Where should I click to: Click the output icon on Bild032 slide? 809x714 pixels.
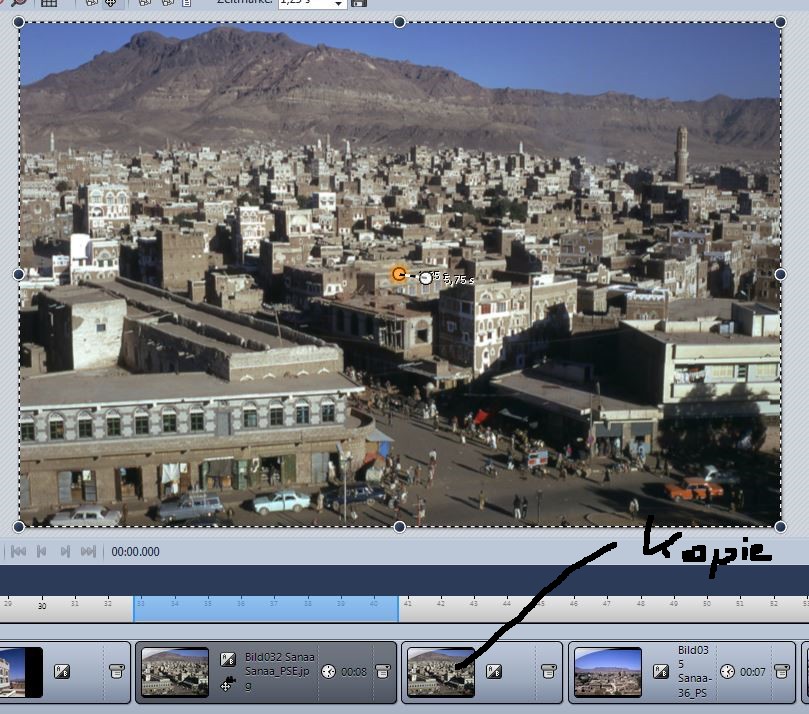pos(381,672)
